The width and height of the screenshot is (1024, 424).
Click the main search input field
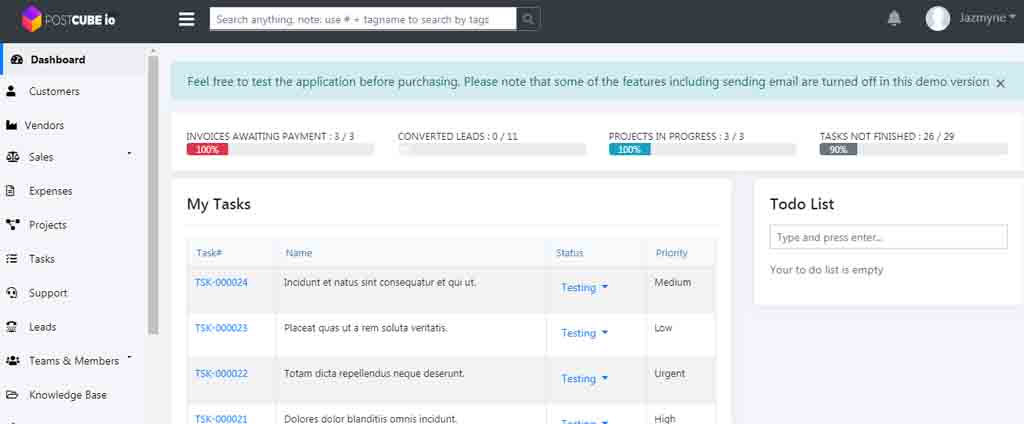[x=362, y=19]
